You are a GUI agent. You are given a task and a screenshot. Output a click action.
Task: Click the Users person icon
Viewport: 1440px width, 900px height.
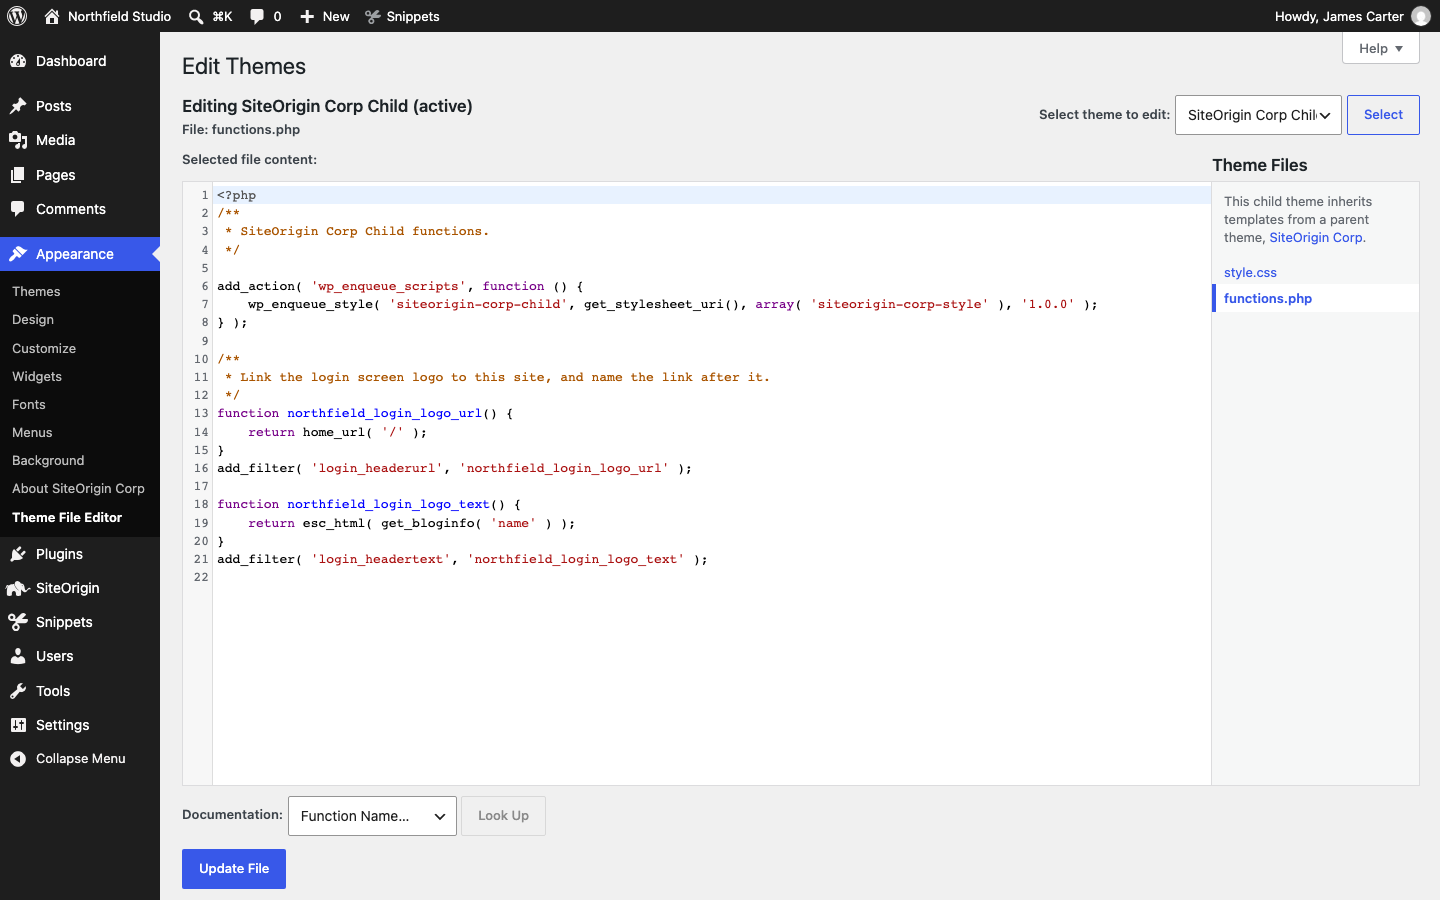coord(18,656)
